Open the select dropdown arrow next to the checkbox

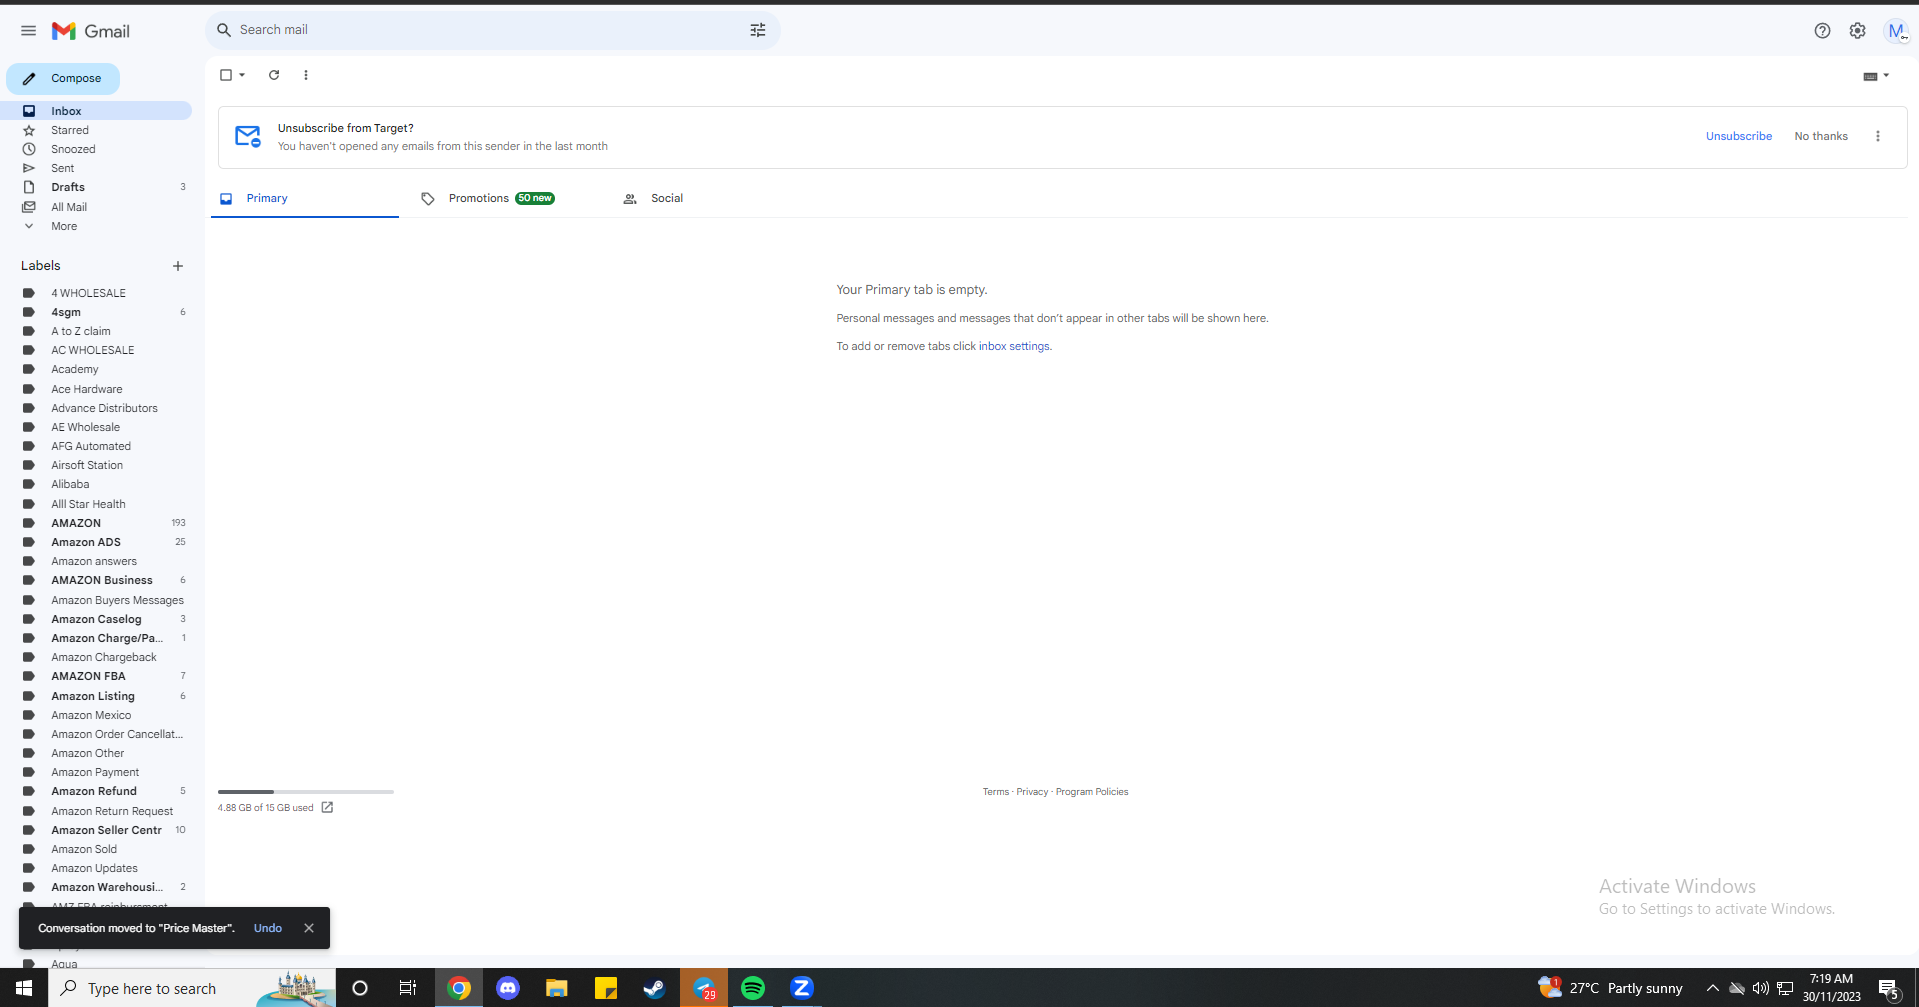tap(242, 75)
